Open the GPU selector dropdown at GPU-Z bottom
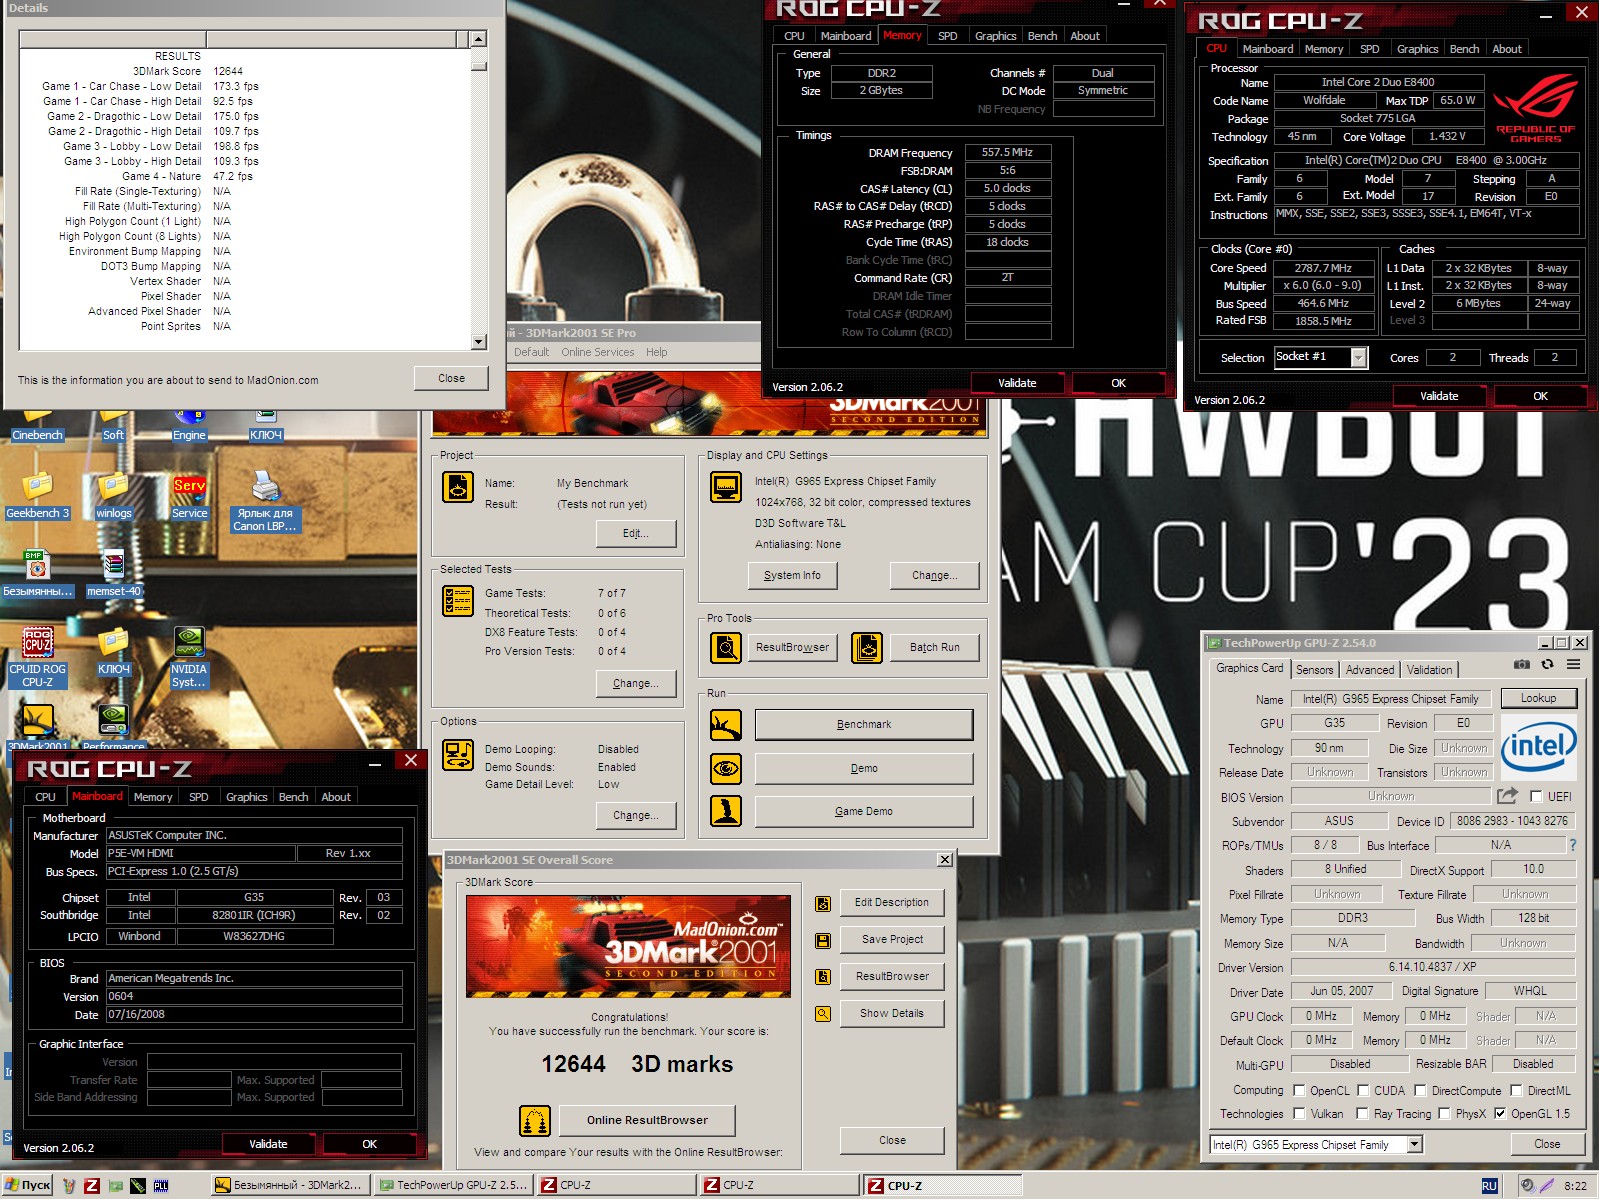Image resolution: width=1599 pixels, height=1199 pixels. point(1415,1145)
